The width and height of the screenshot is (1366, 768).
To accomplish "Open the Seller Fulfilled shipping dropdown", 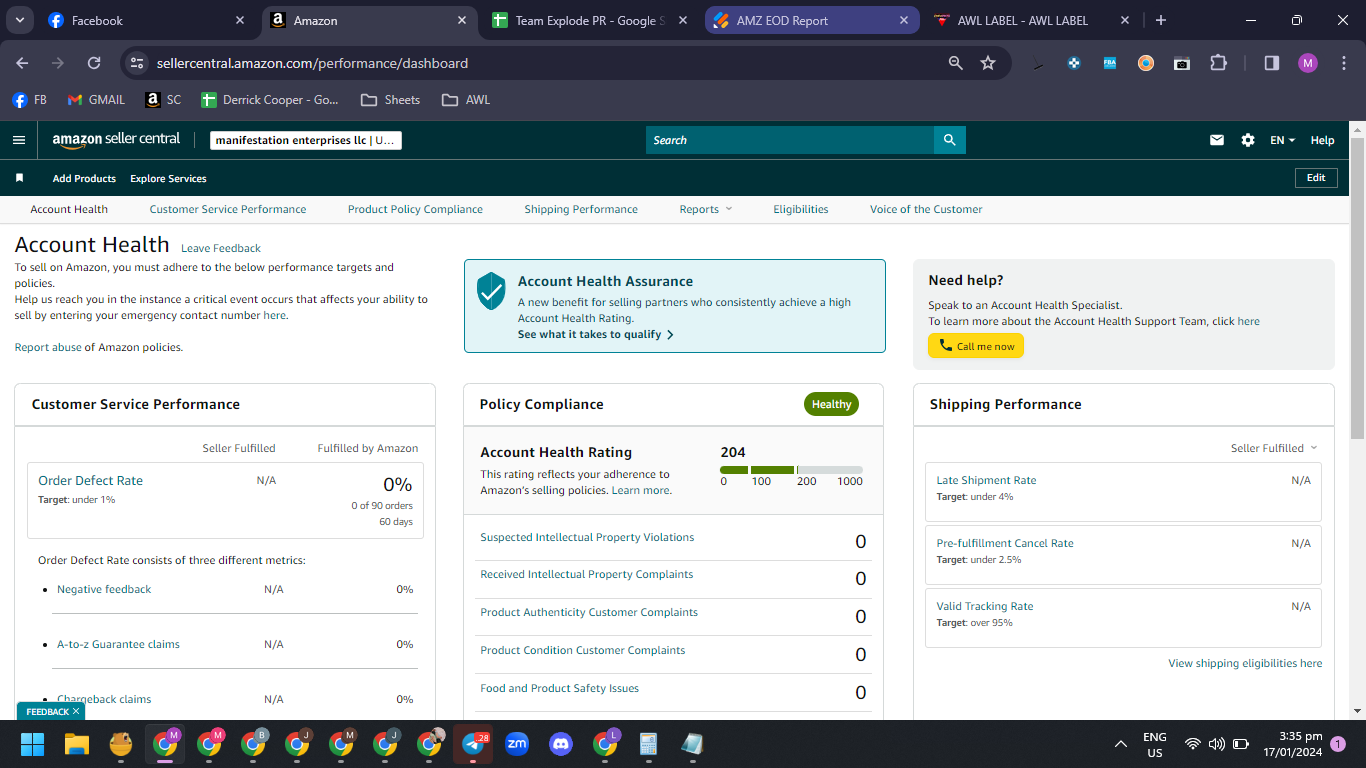I will point(1274,448).
